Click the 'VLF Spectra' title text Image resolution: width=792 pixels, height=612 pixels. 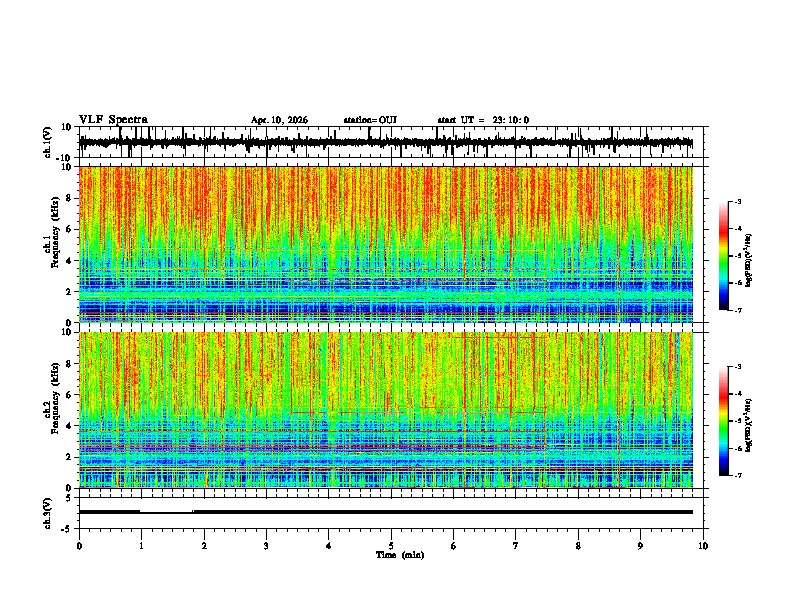[x=113, y=120]
